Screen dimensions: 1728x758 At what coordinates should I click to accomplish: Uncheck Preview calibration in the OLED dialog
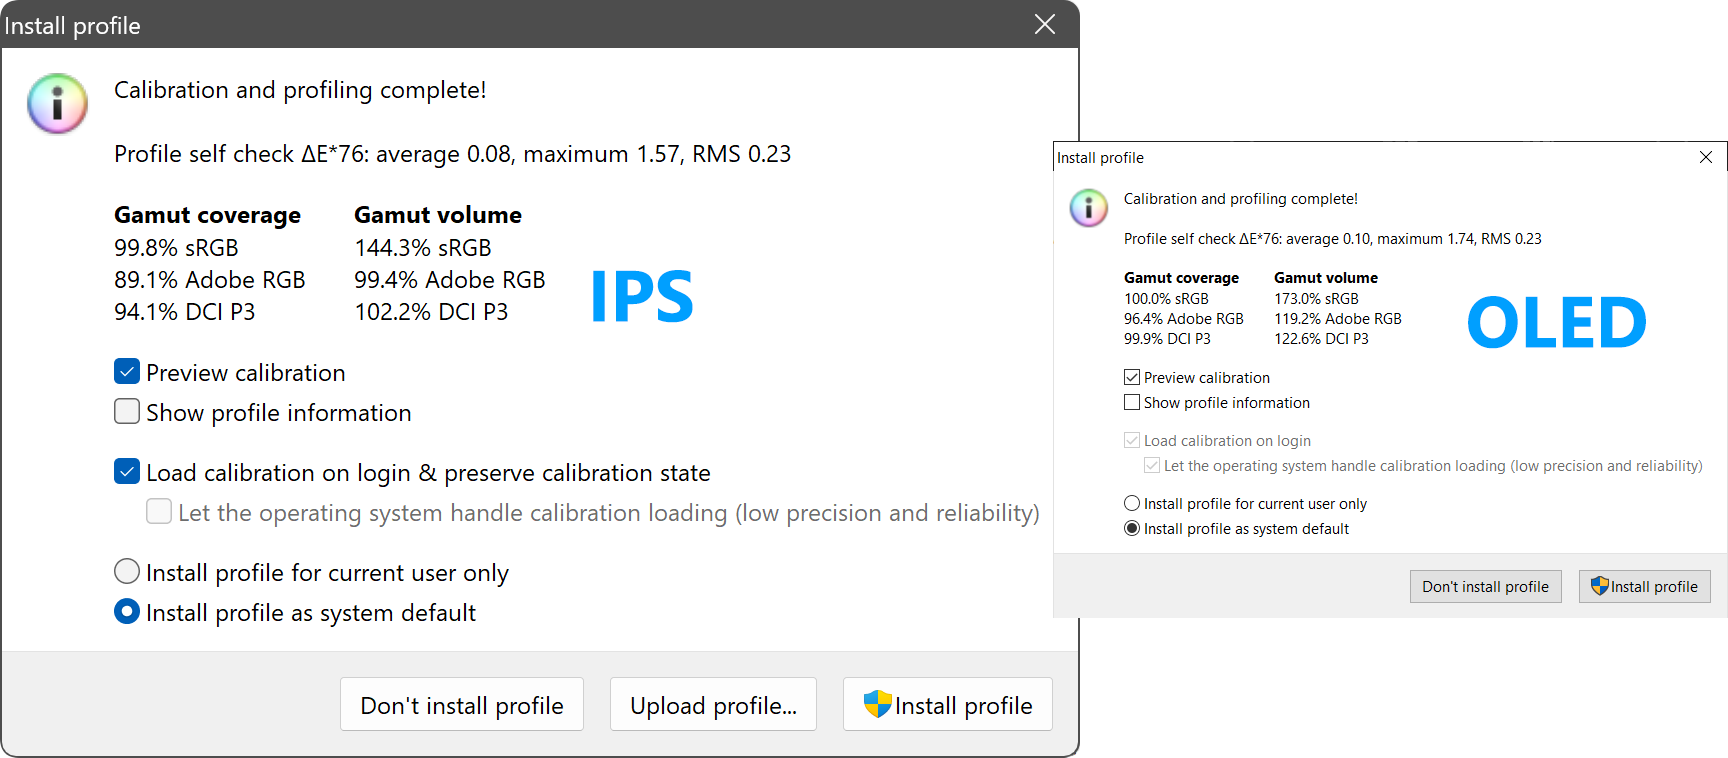pos(1132,377)
